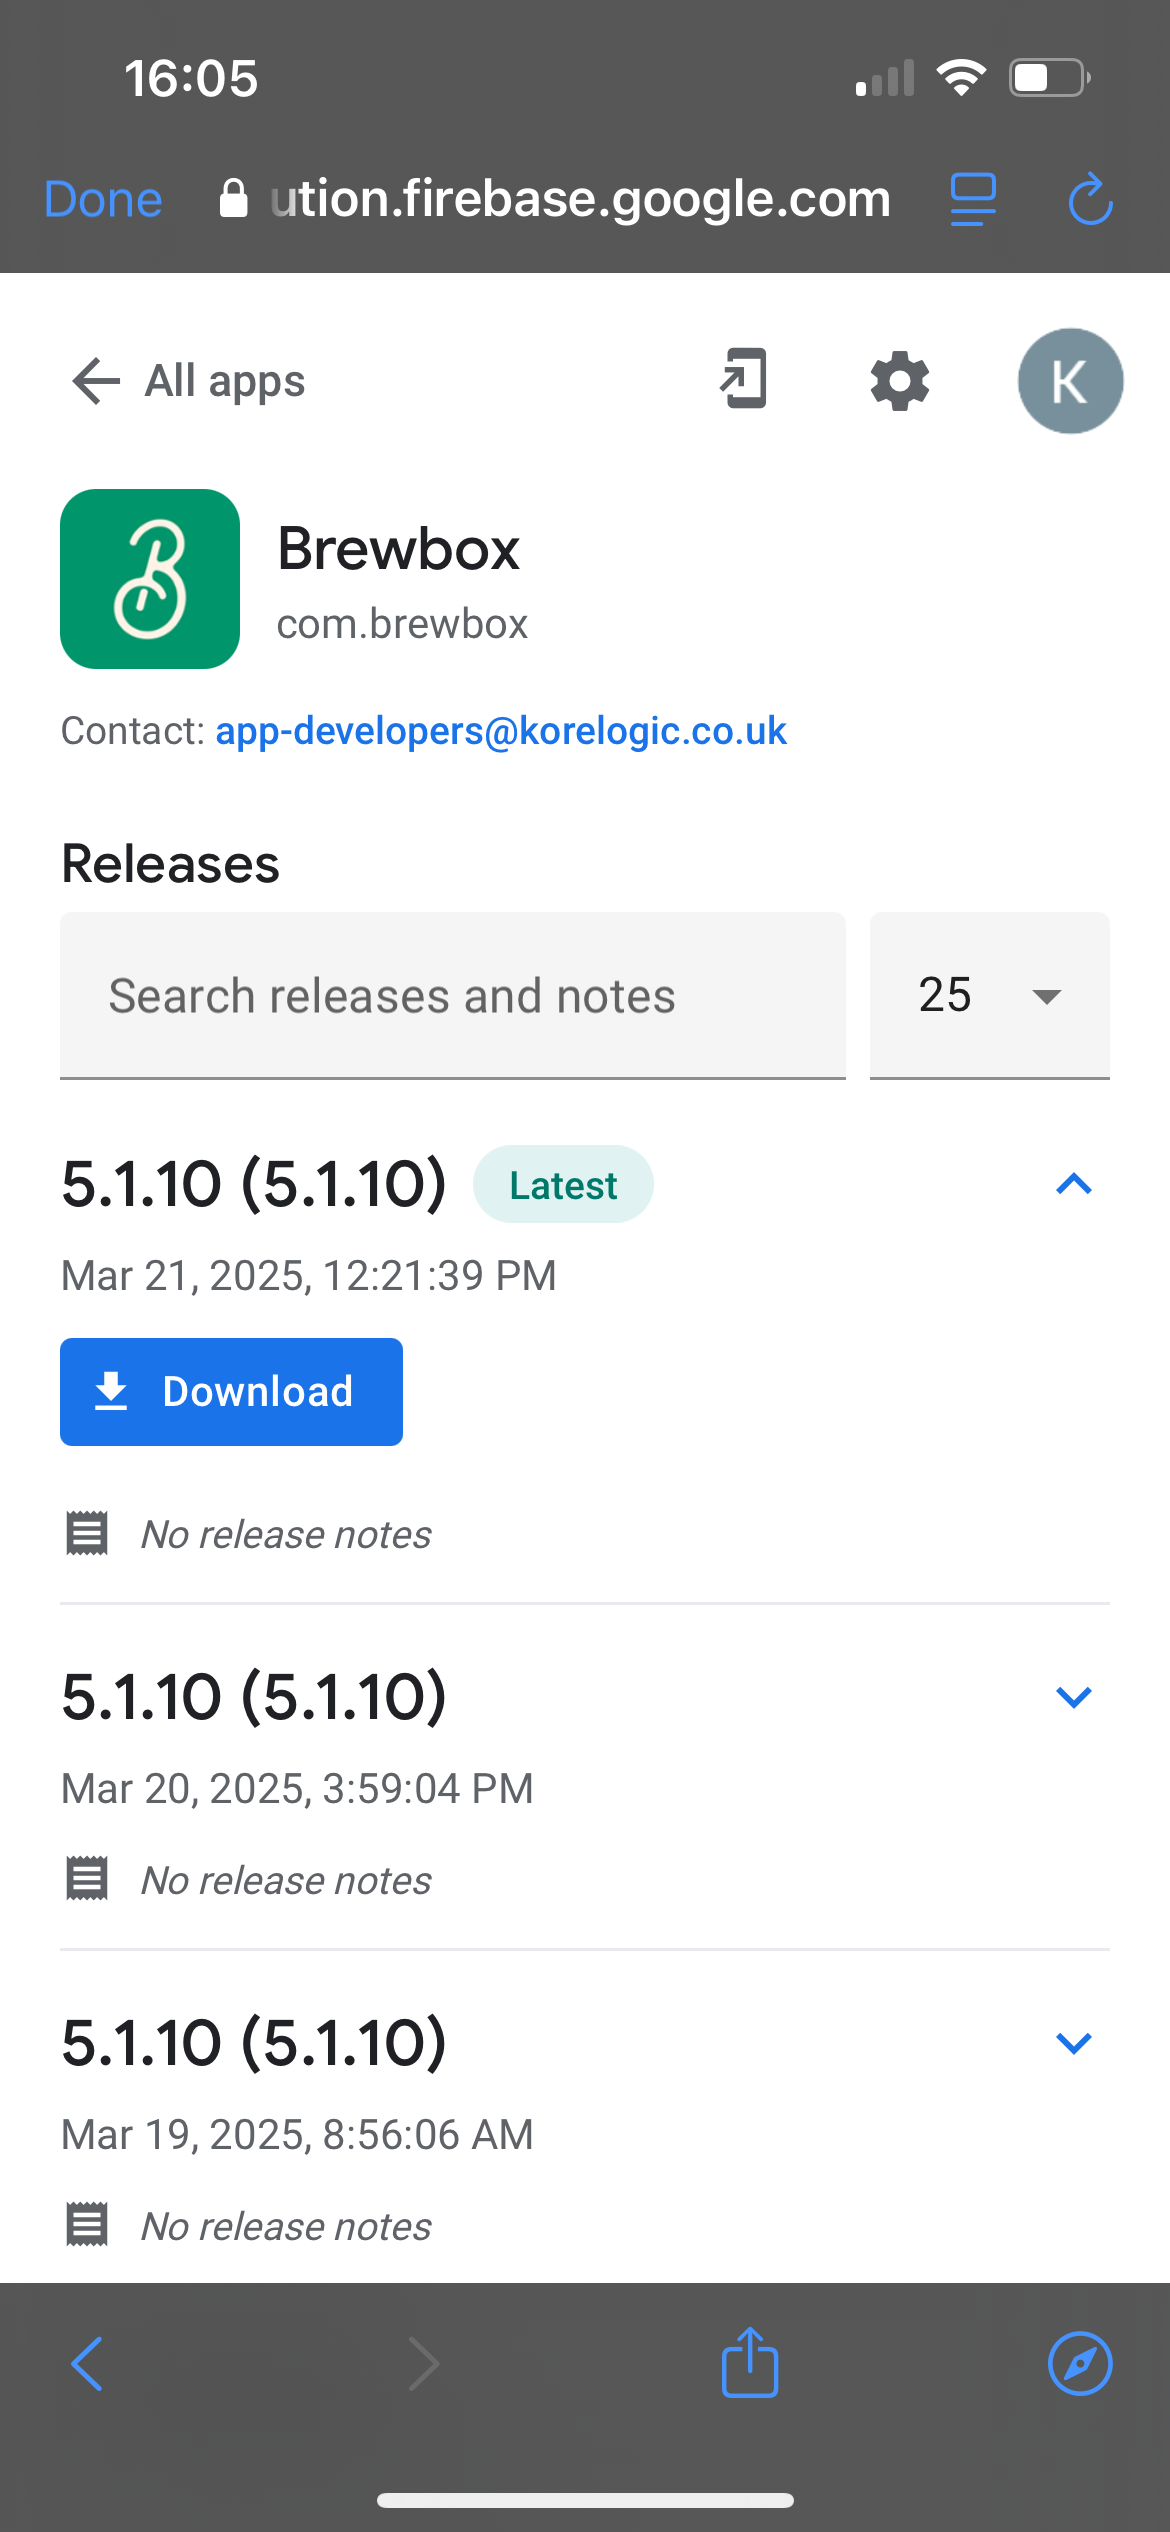Tap the All apps label
Viewport: 1170px width, 2532px height.
(225, 381)
